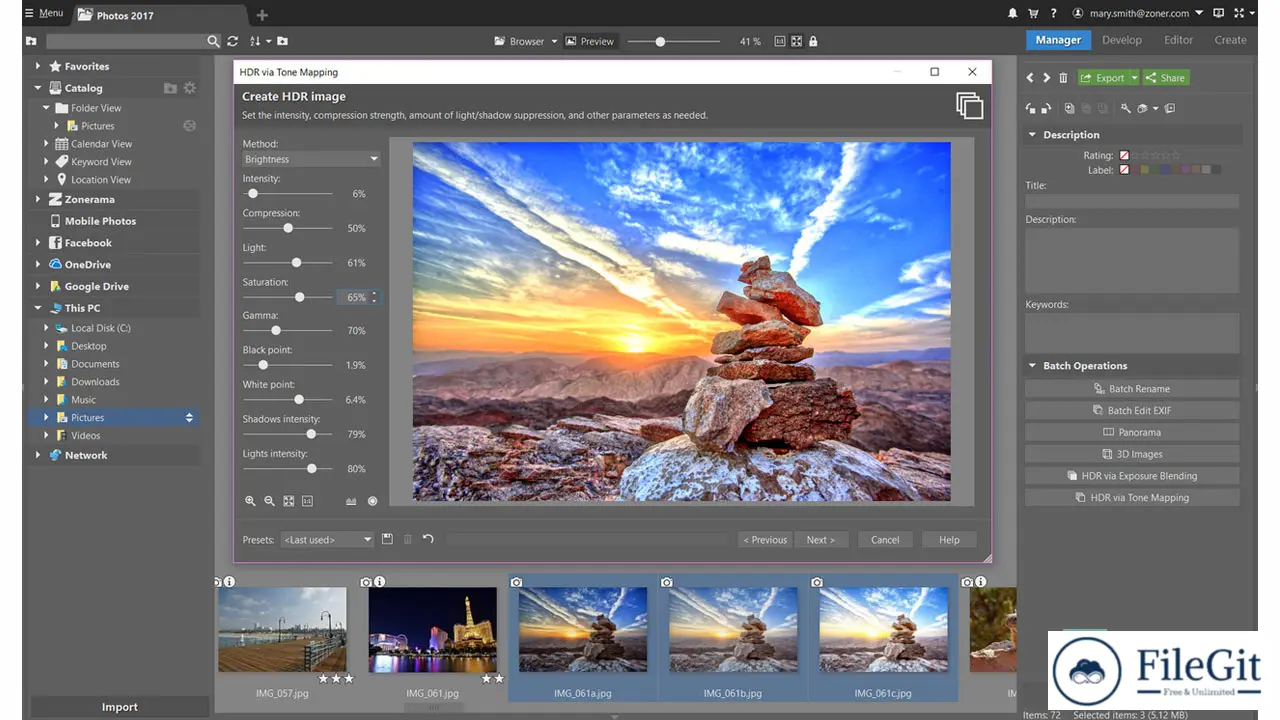Click the search magnifier icon
The image size is (1280, 720).
click(213, 41)
